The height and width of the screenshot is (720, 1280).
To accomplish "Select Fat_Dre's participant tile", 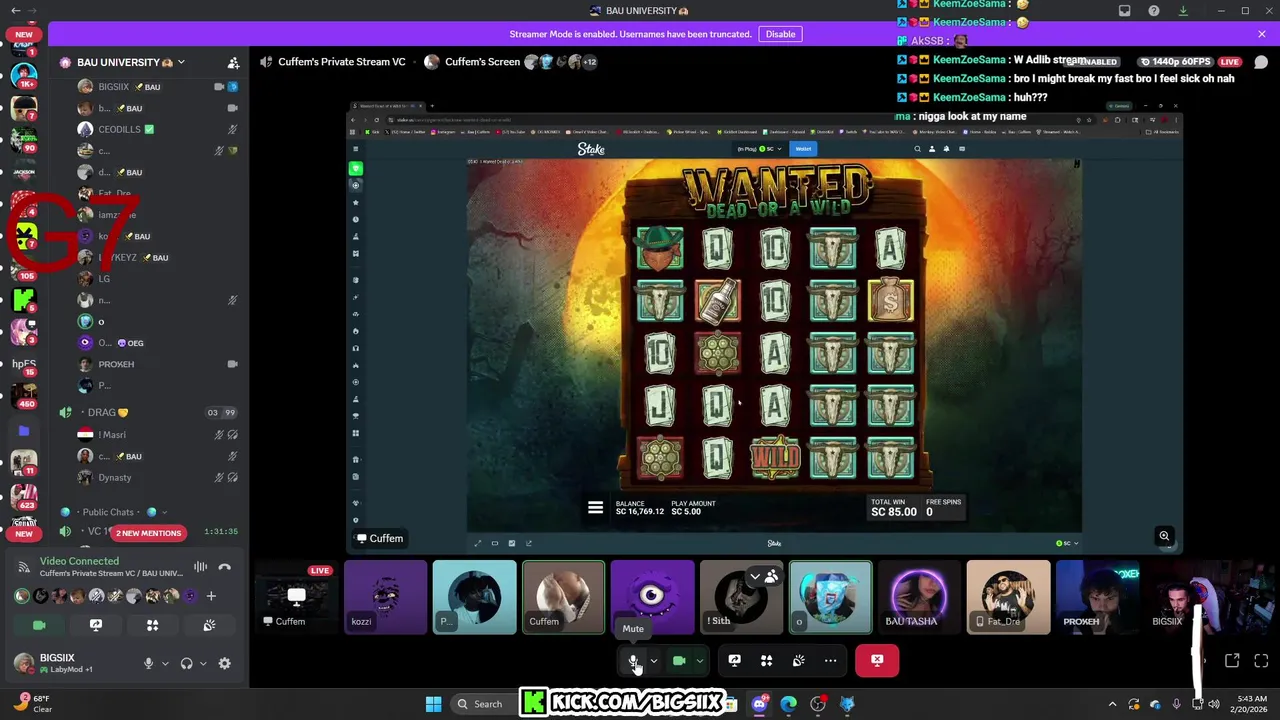I will tap(1008, 597).
